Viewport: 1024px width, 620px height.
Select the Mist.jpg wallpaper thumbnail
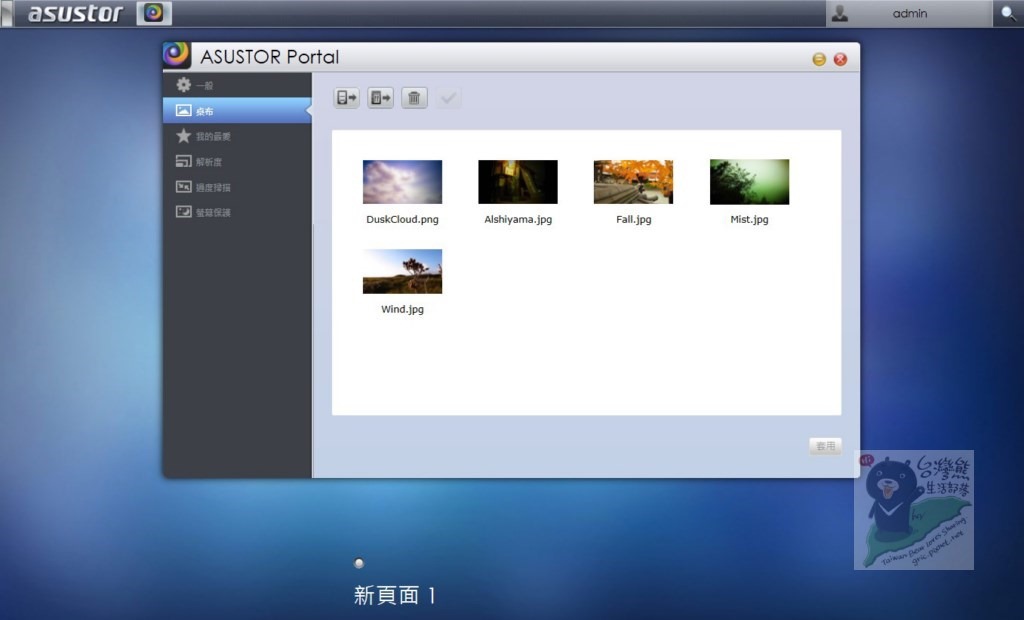749,182
